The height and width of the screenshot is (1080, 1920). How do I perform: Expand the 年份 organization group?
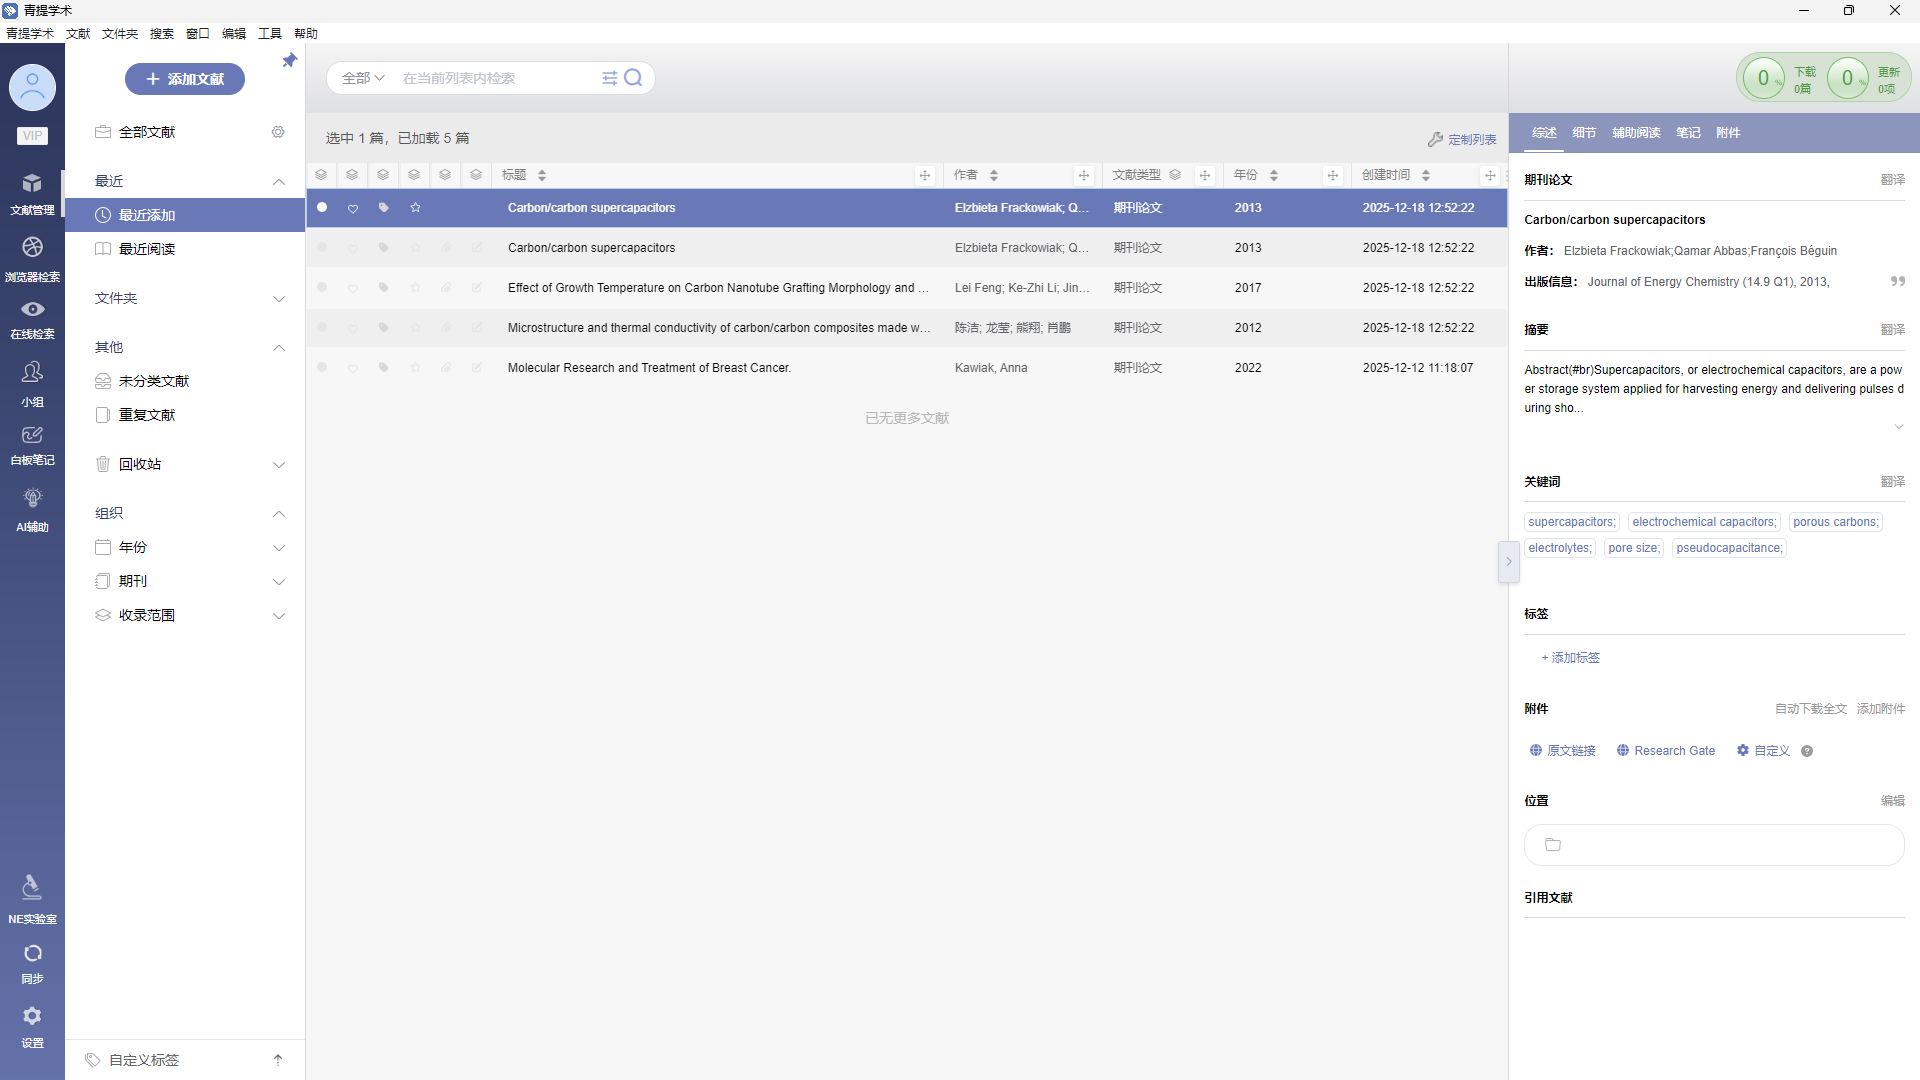tap(279, 548)
